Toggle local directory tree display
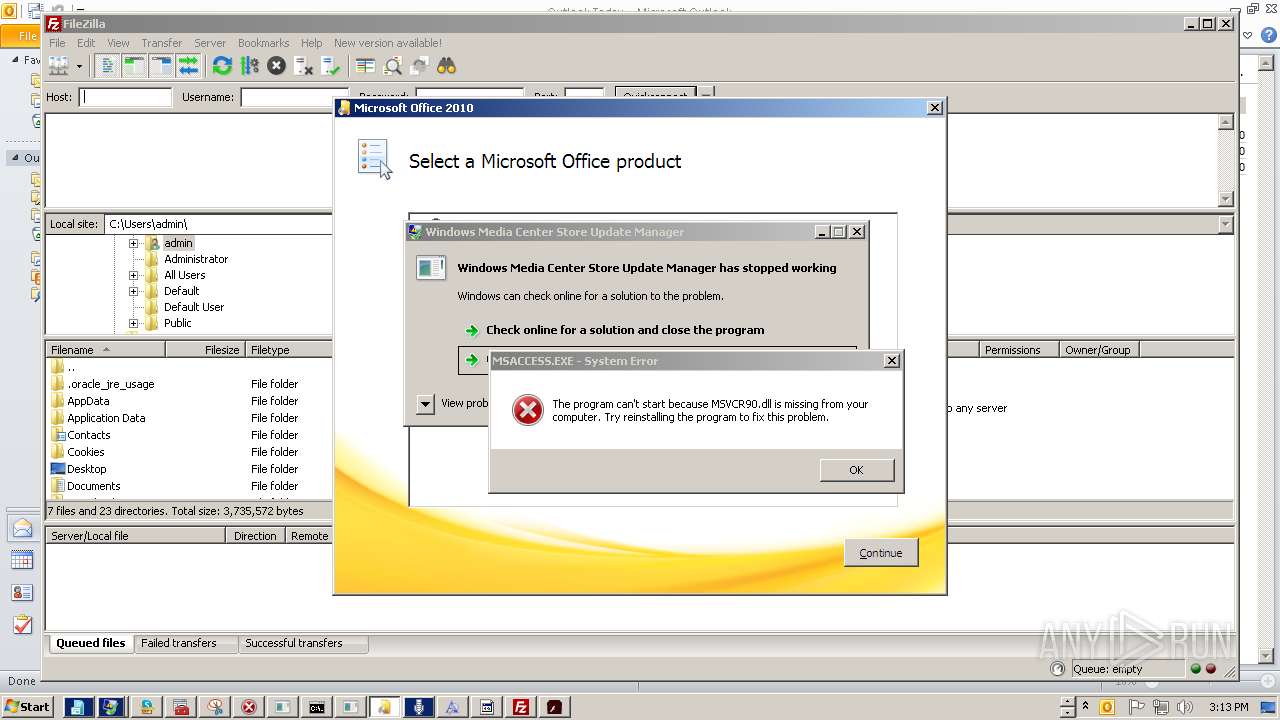This screenshot has width=1280, height=720. click(x=134, y=66)
